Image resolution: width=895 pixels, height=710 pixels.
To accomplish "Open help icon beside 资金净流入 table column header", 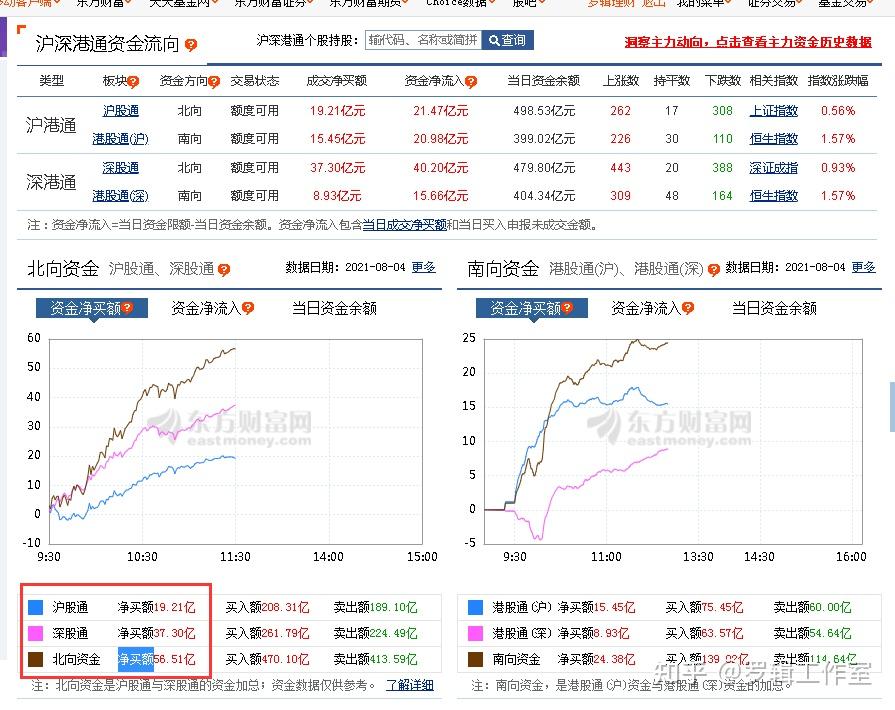I will [471, 82].
